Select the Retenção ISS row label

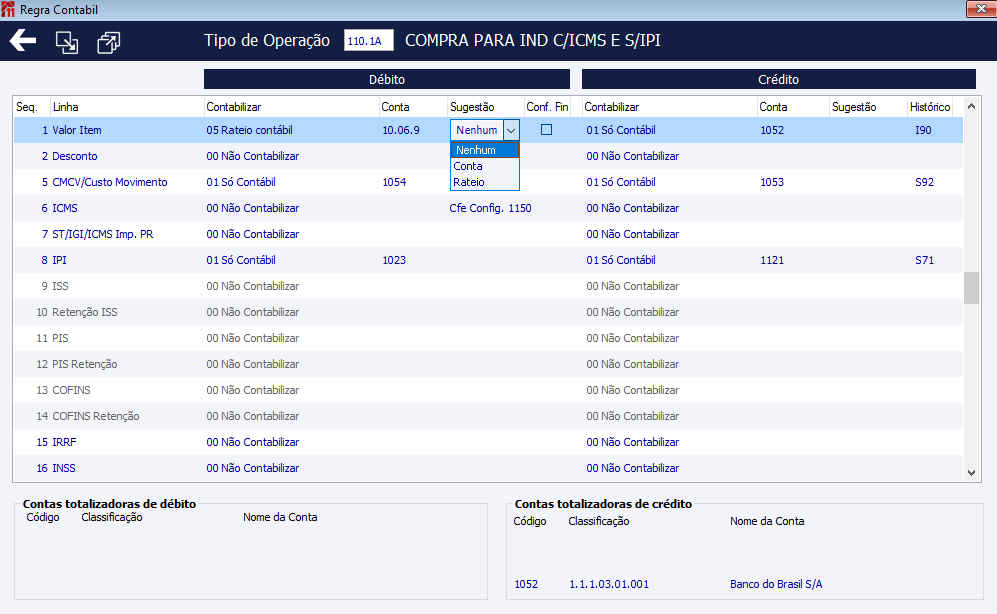coord(85,312)
